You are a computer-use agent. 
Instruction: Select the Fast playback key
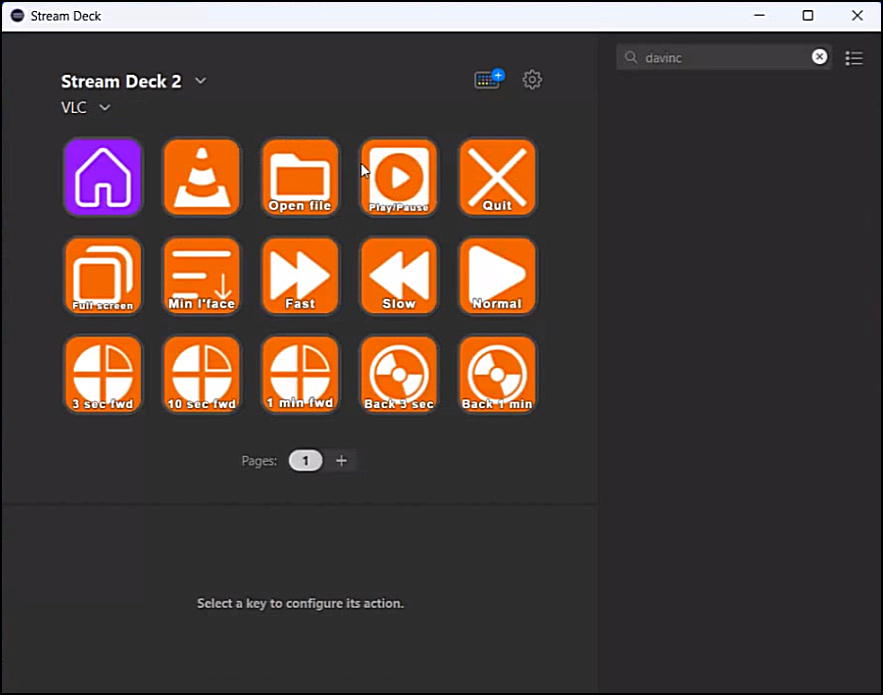300,276
